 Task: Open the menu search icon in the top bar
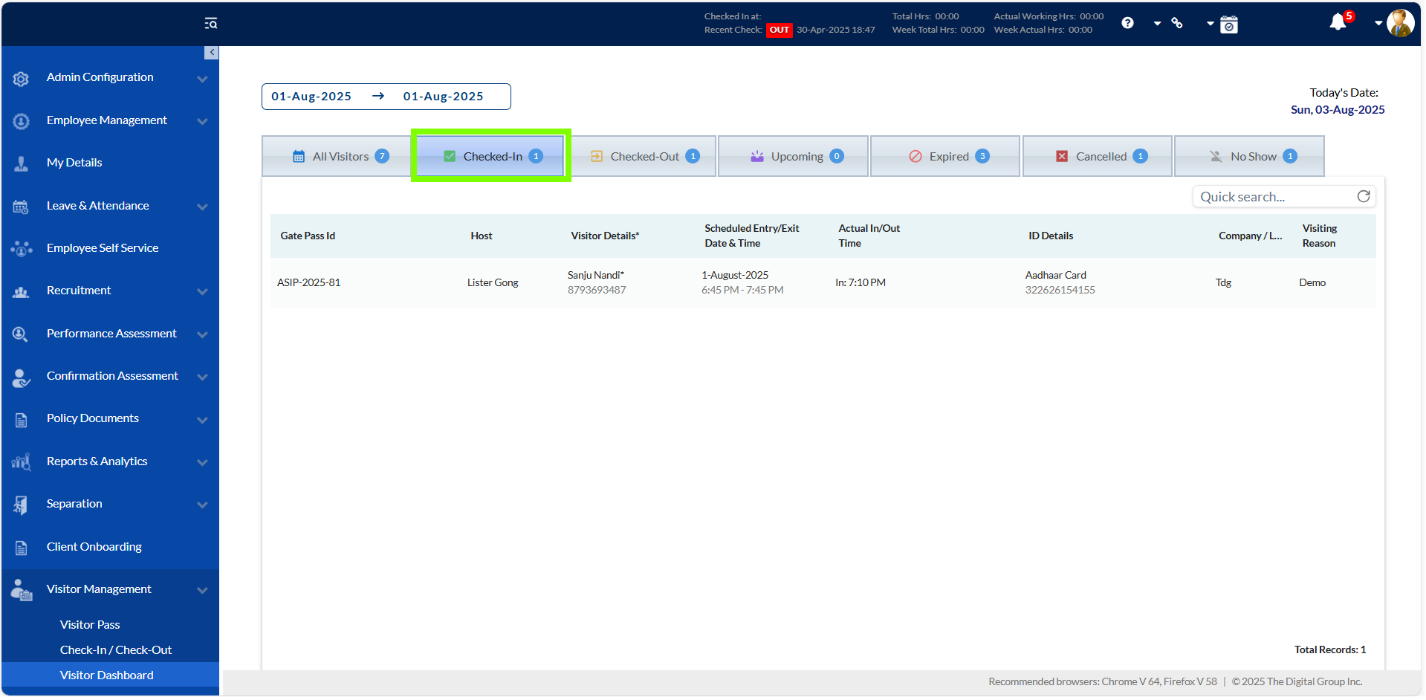click(x=210, y=23)
